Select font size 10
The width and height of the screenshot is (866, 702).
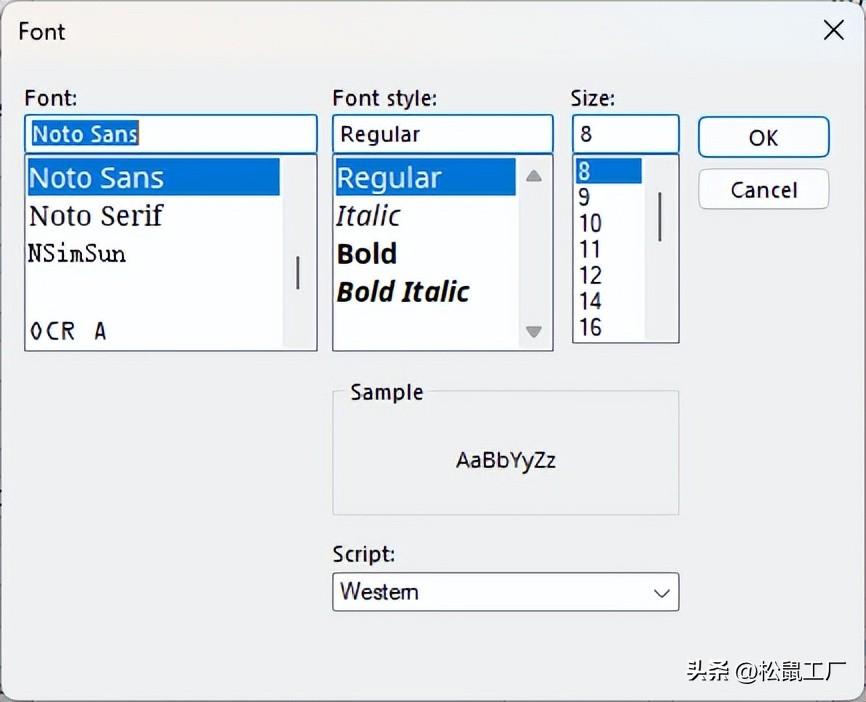tap(590, 223)
